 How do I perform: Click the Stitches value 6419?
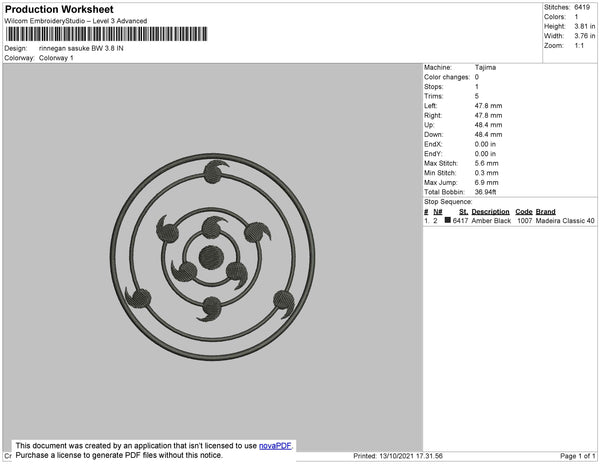point(582,7)
